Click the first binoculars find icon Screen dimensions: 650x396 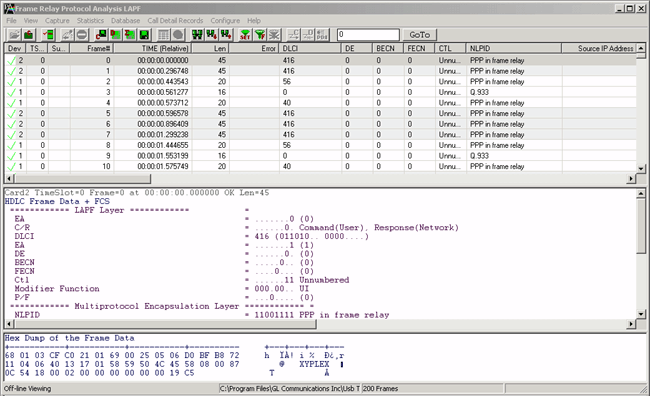point(197,34)
